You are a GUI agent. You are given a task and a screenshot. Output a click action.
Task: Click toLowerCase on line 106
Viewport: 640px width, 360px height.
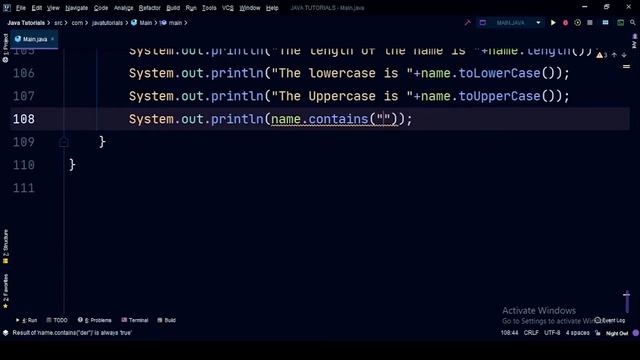pyautogui.click(x=500, y=73)
